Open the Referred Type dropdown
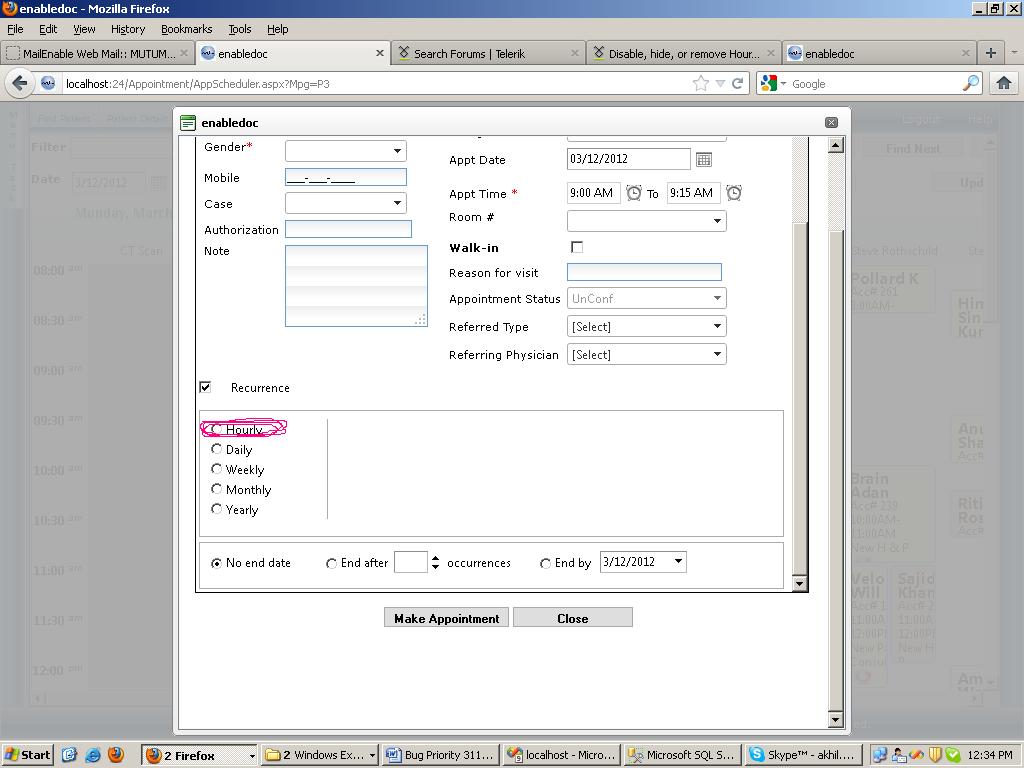Screen dimensions: 1024x768 (x=647, y=327)
